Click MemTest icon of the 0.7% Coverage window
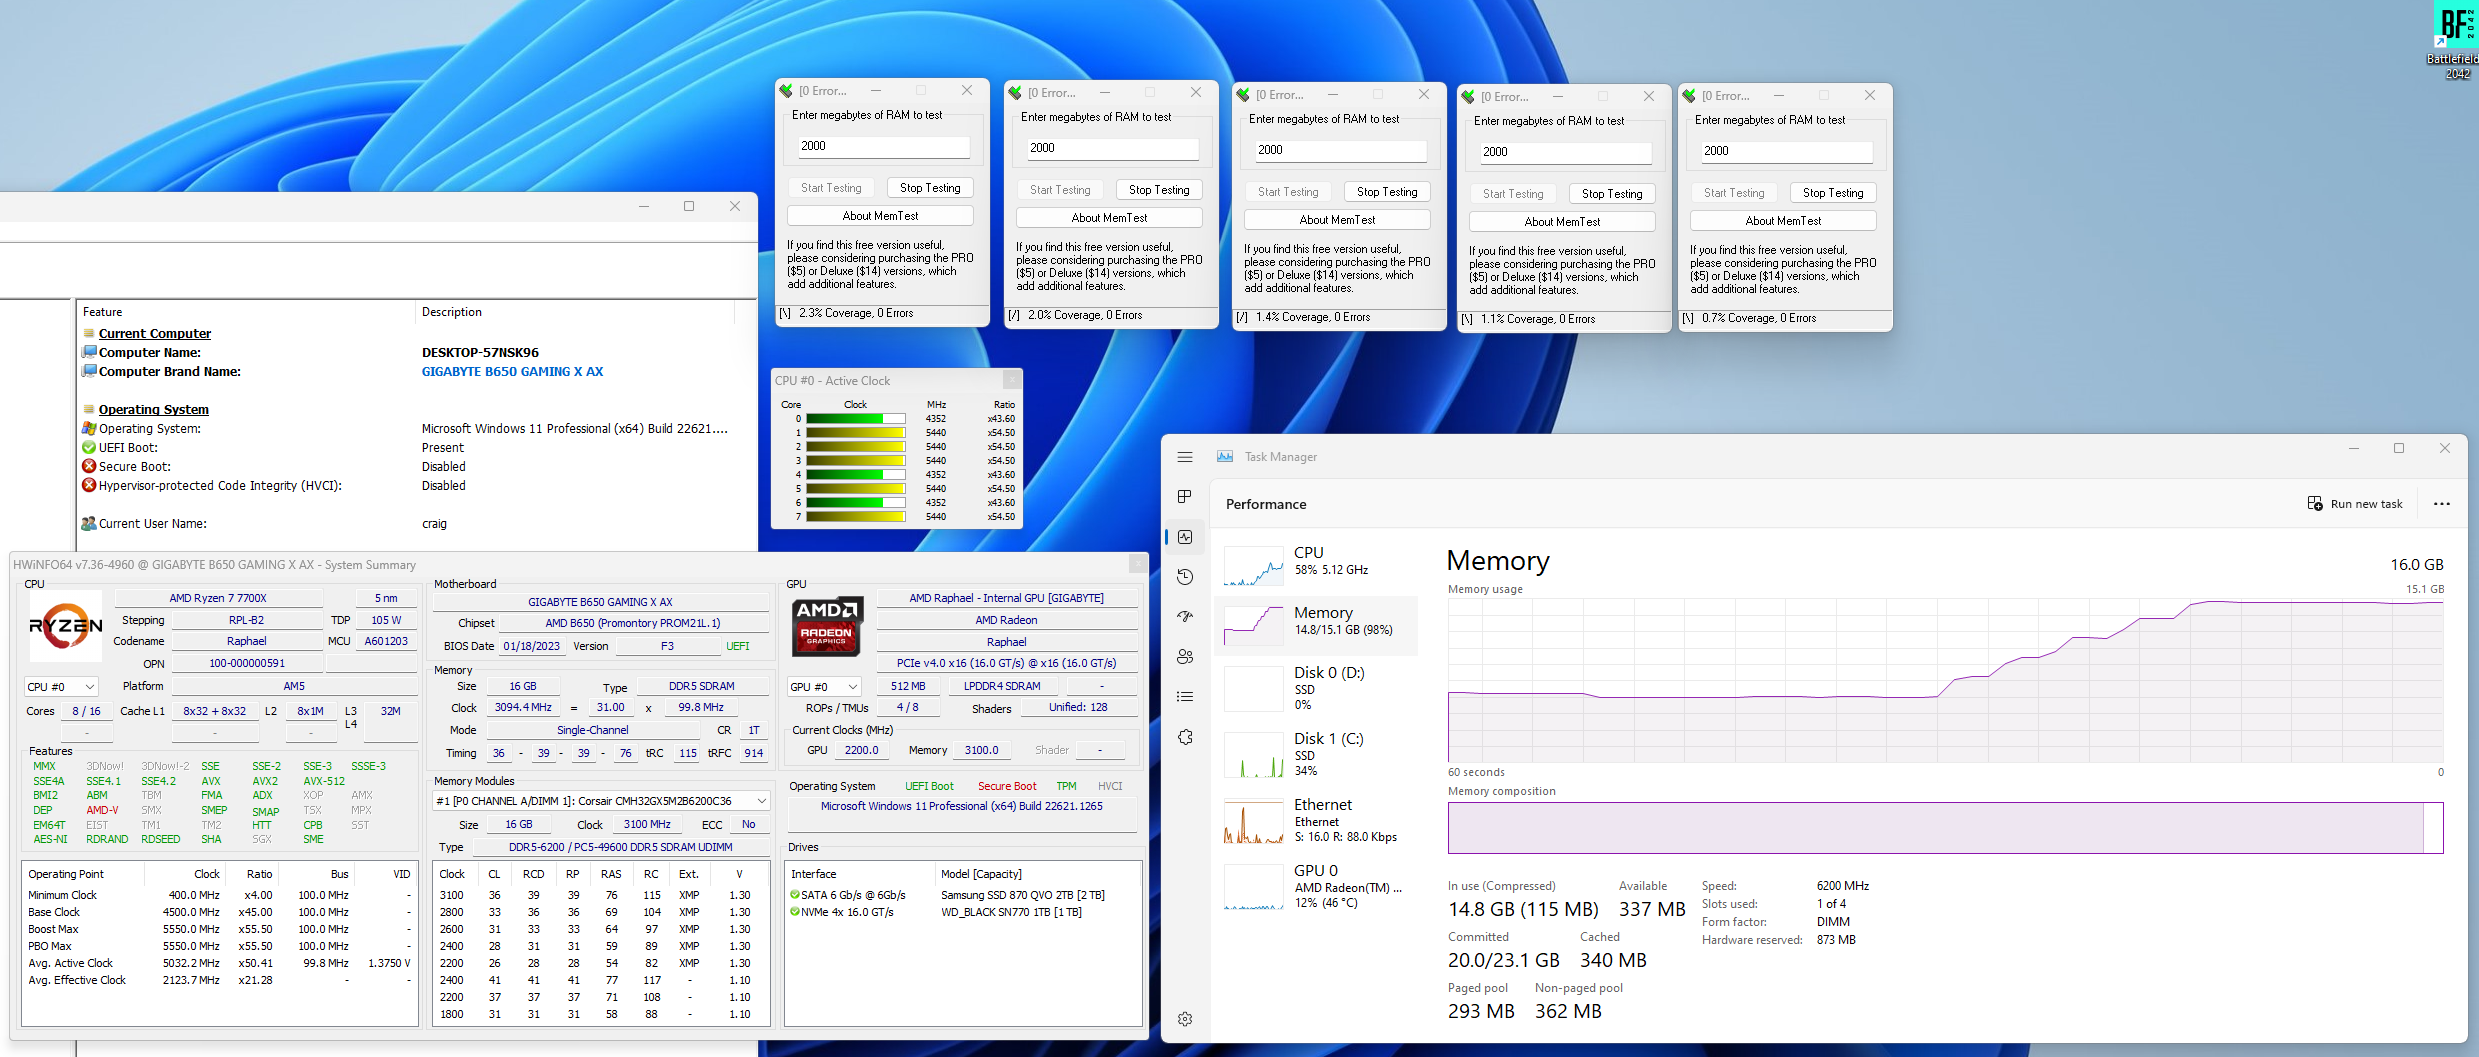The height and width of the screenshot is (1057, 2479). [x=1689, y=96]
